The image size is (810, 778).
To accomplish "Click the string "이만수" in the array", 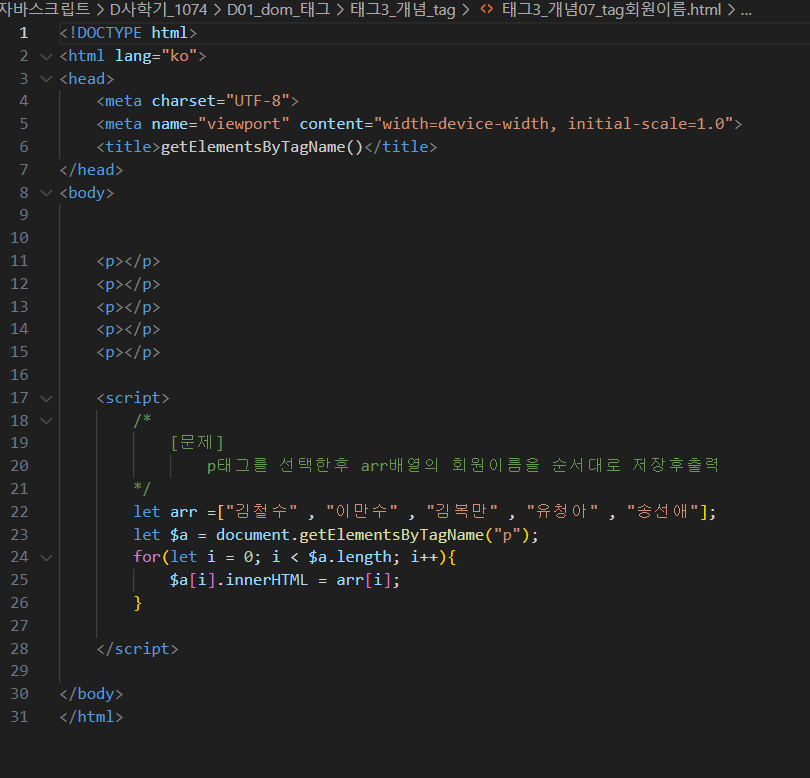I will click(x=362, y=512).
